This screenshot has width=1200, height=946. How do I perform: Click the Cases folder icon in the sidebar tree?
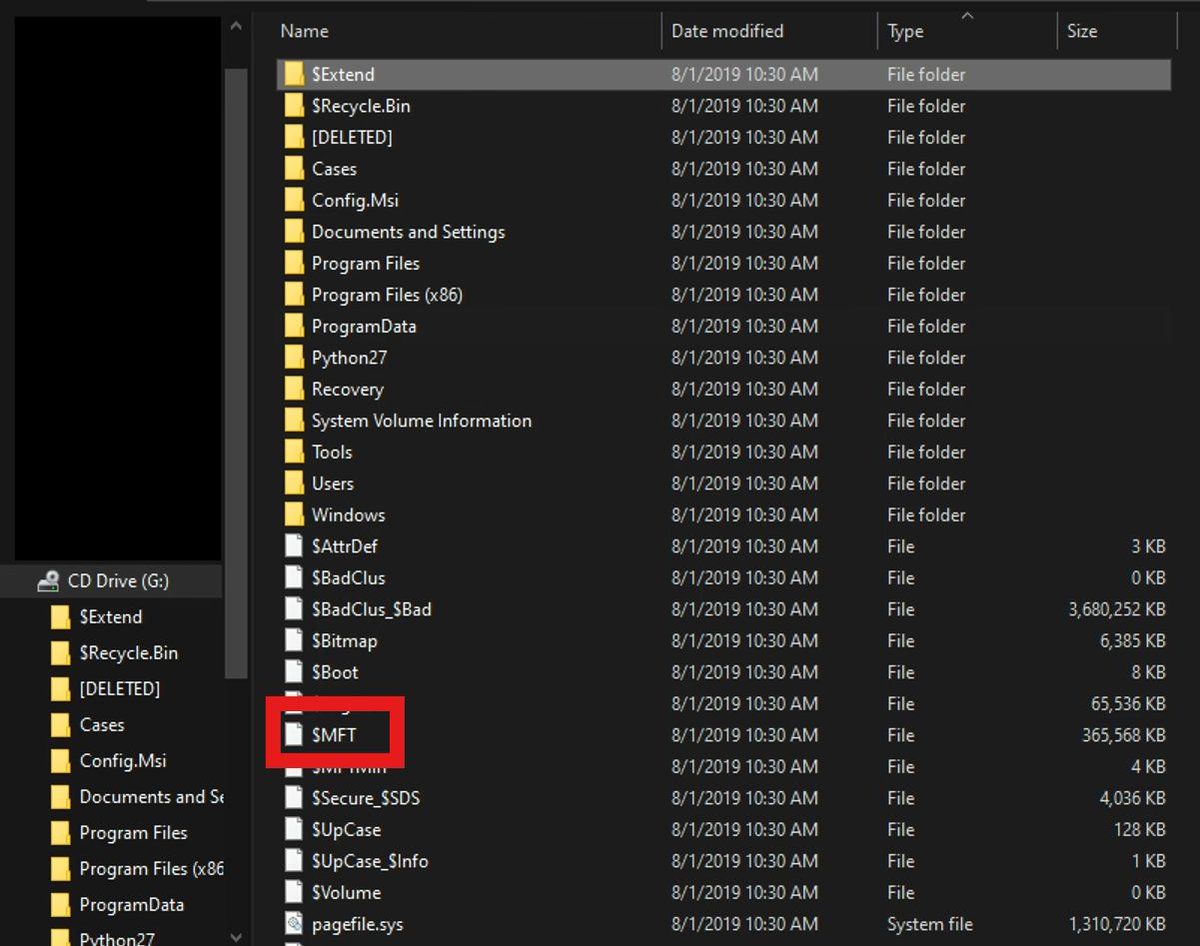pos(61,725)
